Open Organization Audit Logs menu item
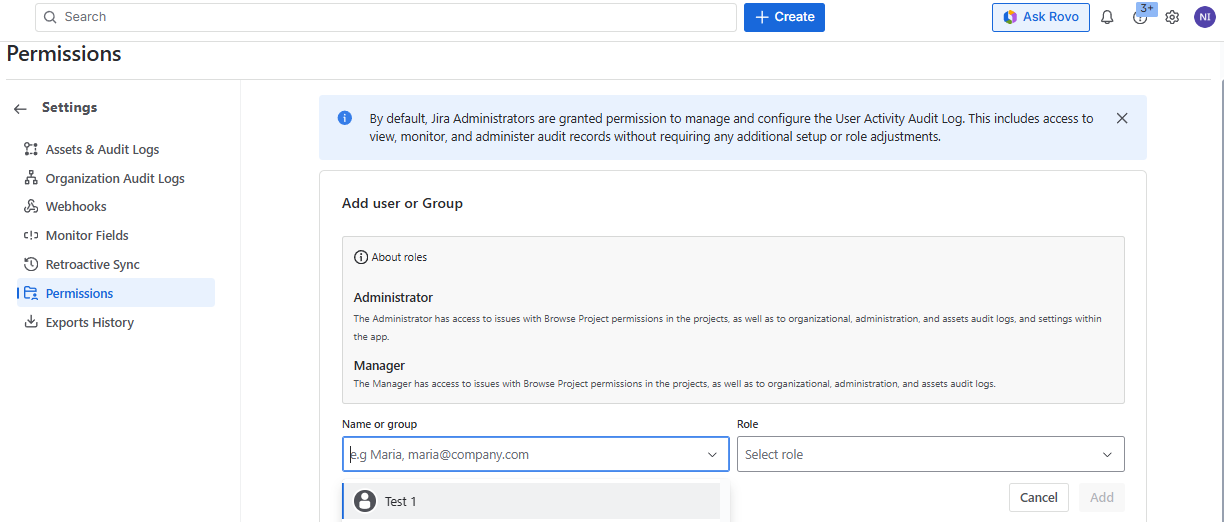The width and height of the screenshot is (1224, 522). click(115, 179)
